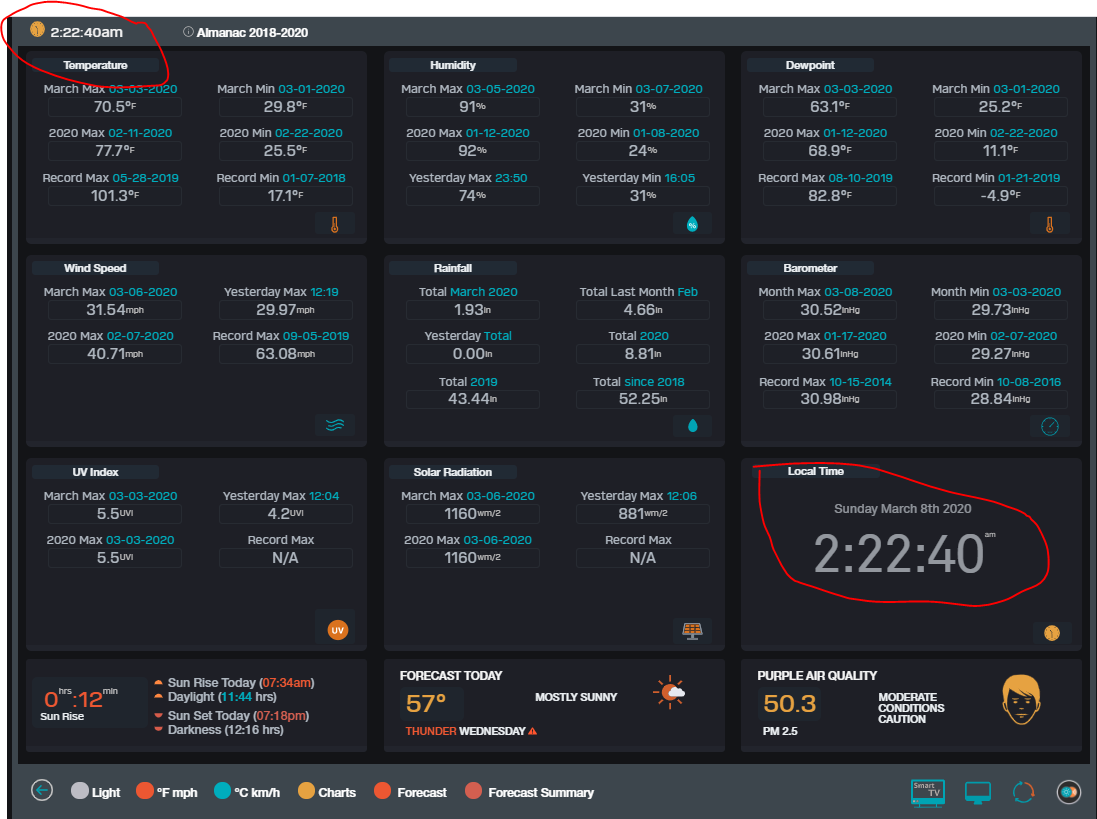Click the Daylight 11:44 hrs line
The image size is (1097, 819).
pos(222,697)
